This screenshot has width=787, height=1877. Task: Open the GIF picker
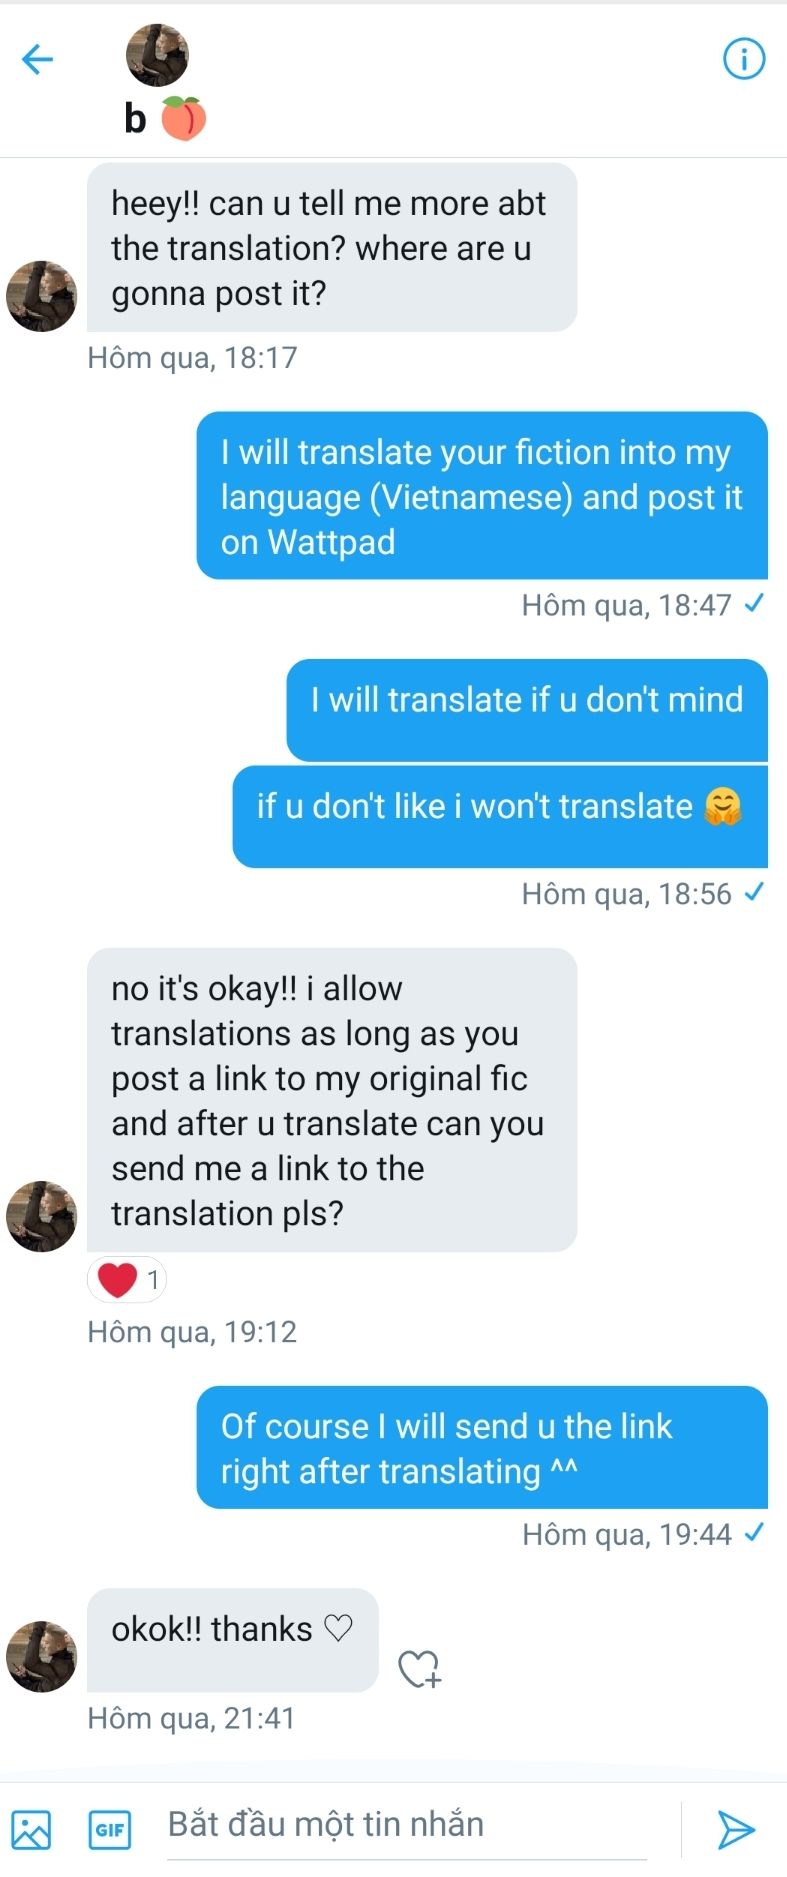110,1830
